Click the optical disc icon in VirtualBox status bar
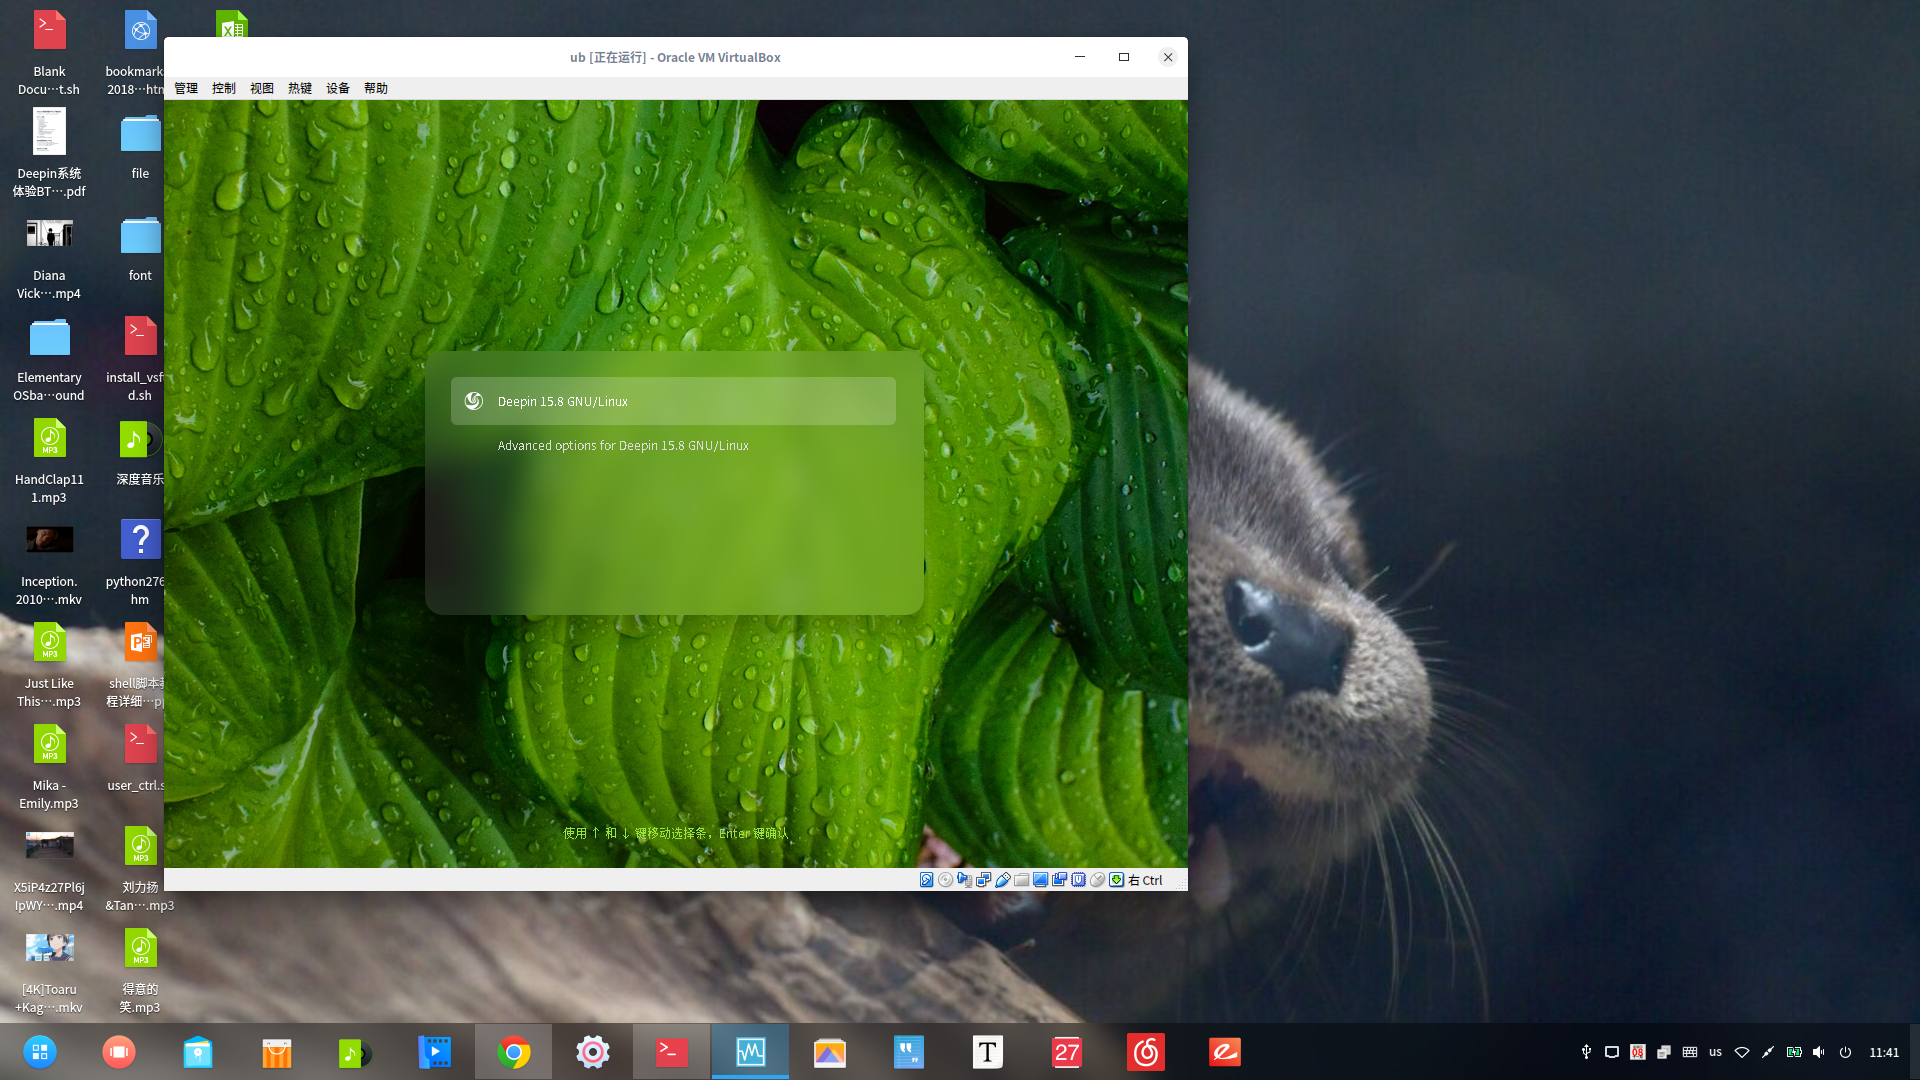Image resolution: width=1920 pixels, height=1080 pixels. tap(945, 880)
